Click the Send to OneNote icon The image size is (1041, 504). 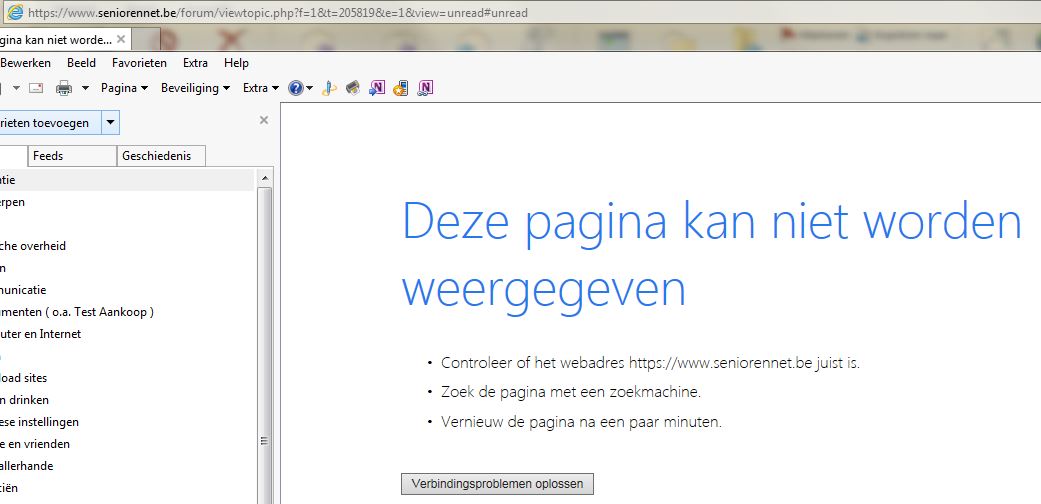[x=377, y=88]
